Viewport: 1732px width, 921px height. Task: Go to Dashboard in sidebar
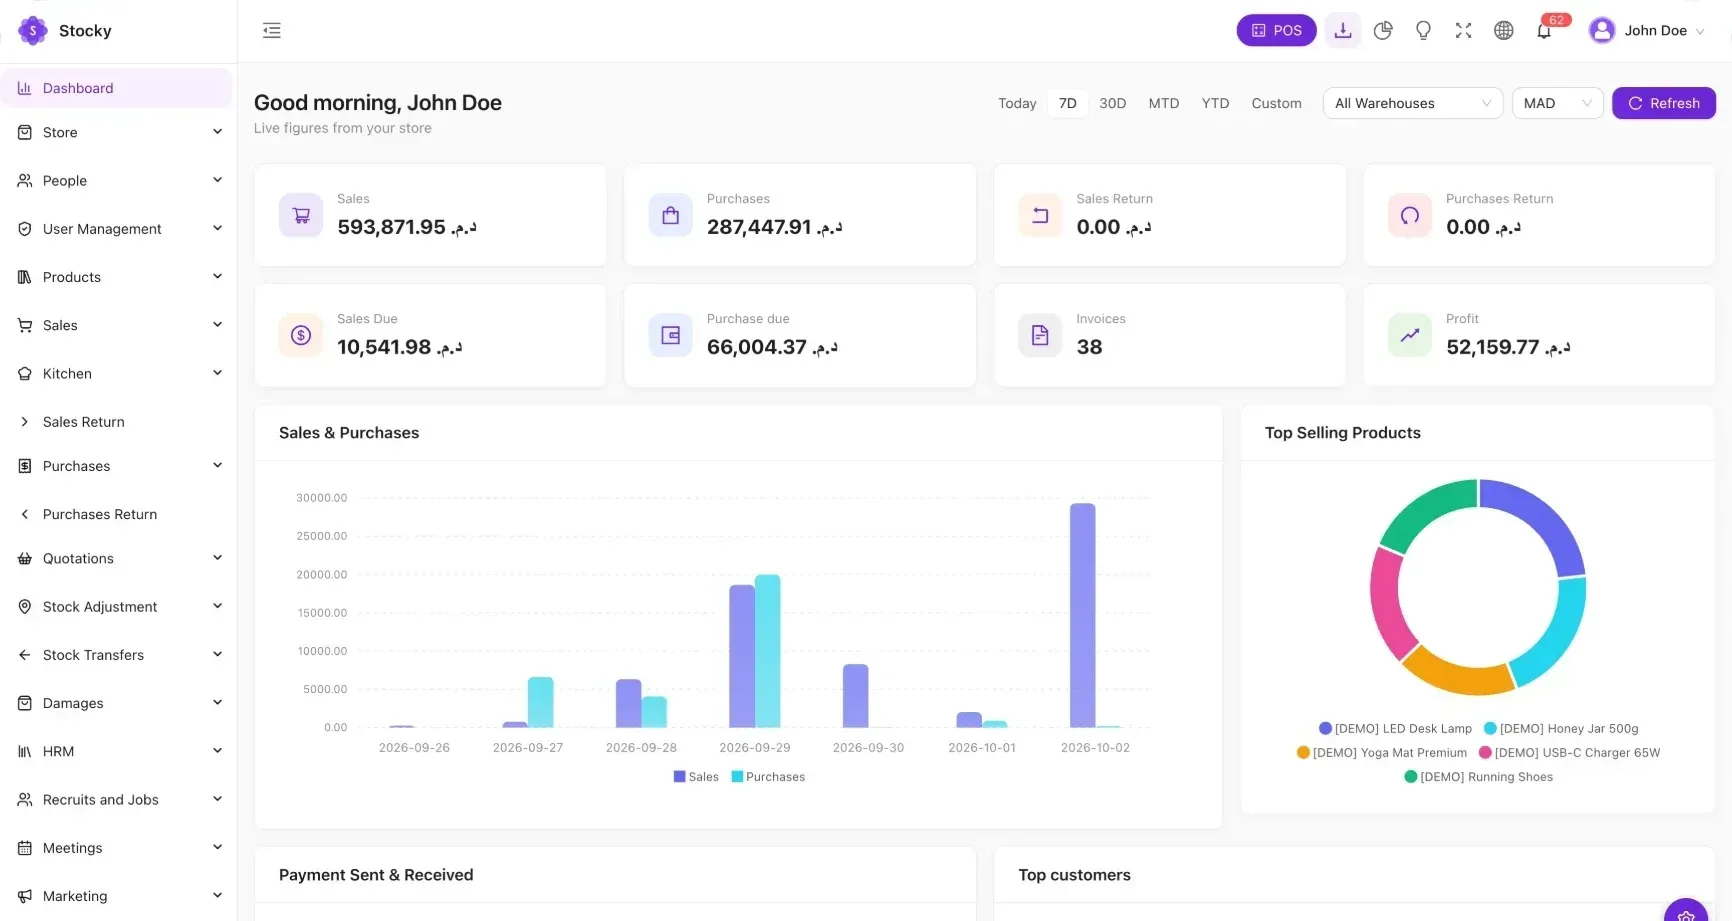[118, 88]
